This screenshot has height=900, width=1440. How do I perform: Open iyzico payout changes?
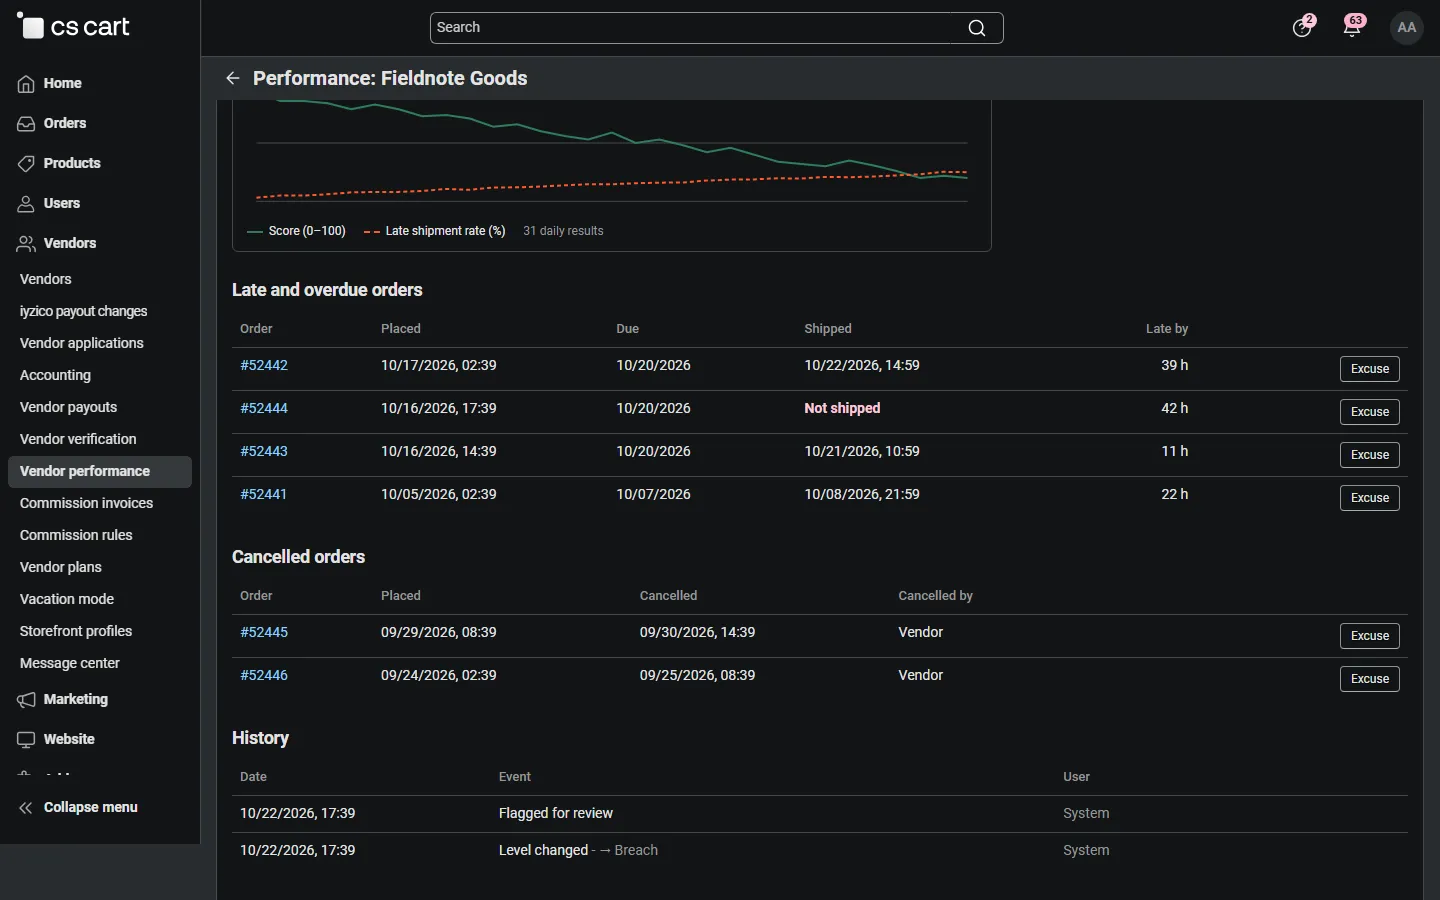click(100, 311)
